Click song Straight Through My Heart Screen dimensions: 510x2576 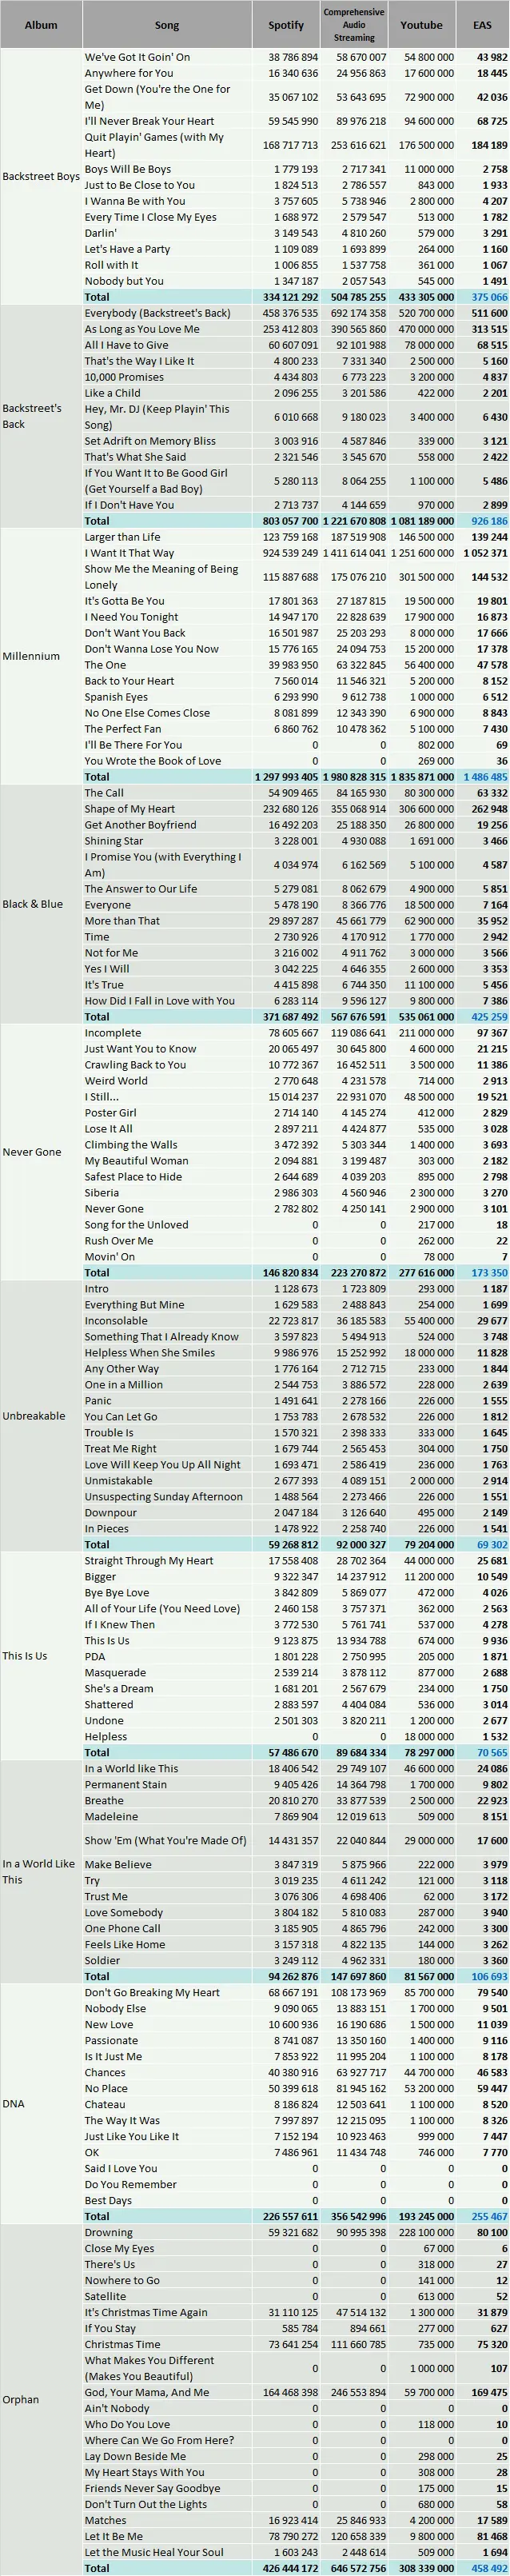[149, 1561]
